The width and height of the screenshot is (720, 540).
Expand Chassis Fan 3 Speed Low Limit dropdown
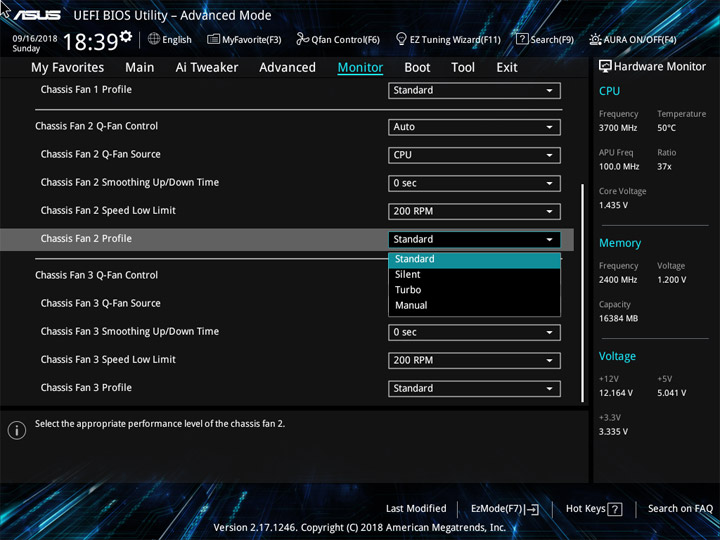click(474, 360)
